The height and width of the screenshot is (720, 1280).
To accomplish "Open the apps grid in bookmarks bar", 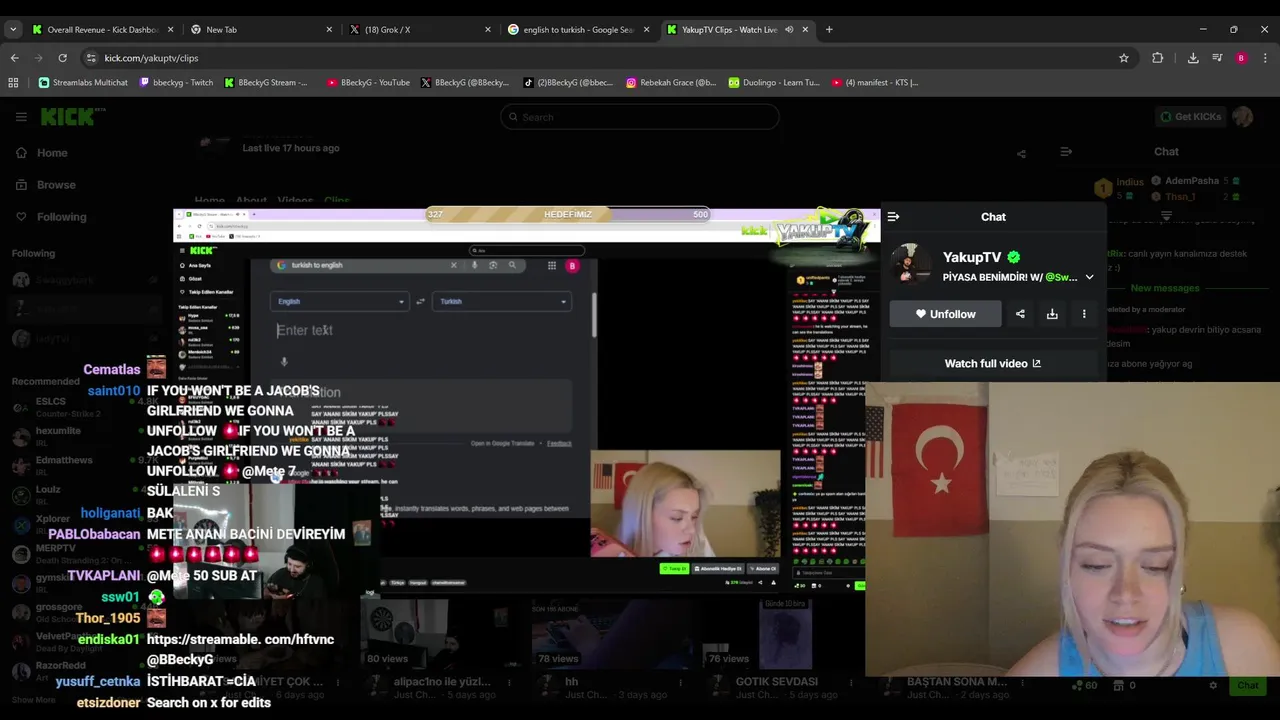I will click(13, 83).
